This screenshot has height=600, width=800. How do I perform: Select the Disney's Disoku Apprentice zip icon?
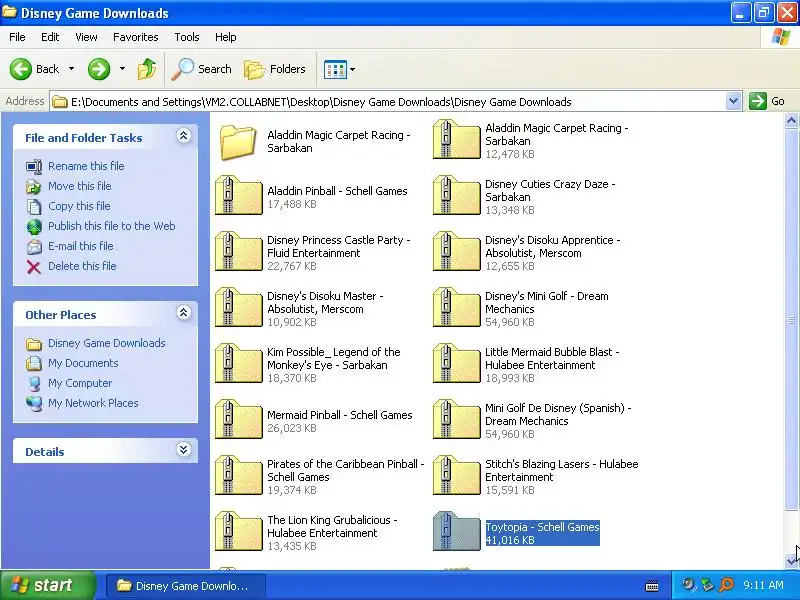(456, 252)
